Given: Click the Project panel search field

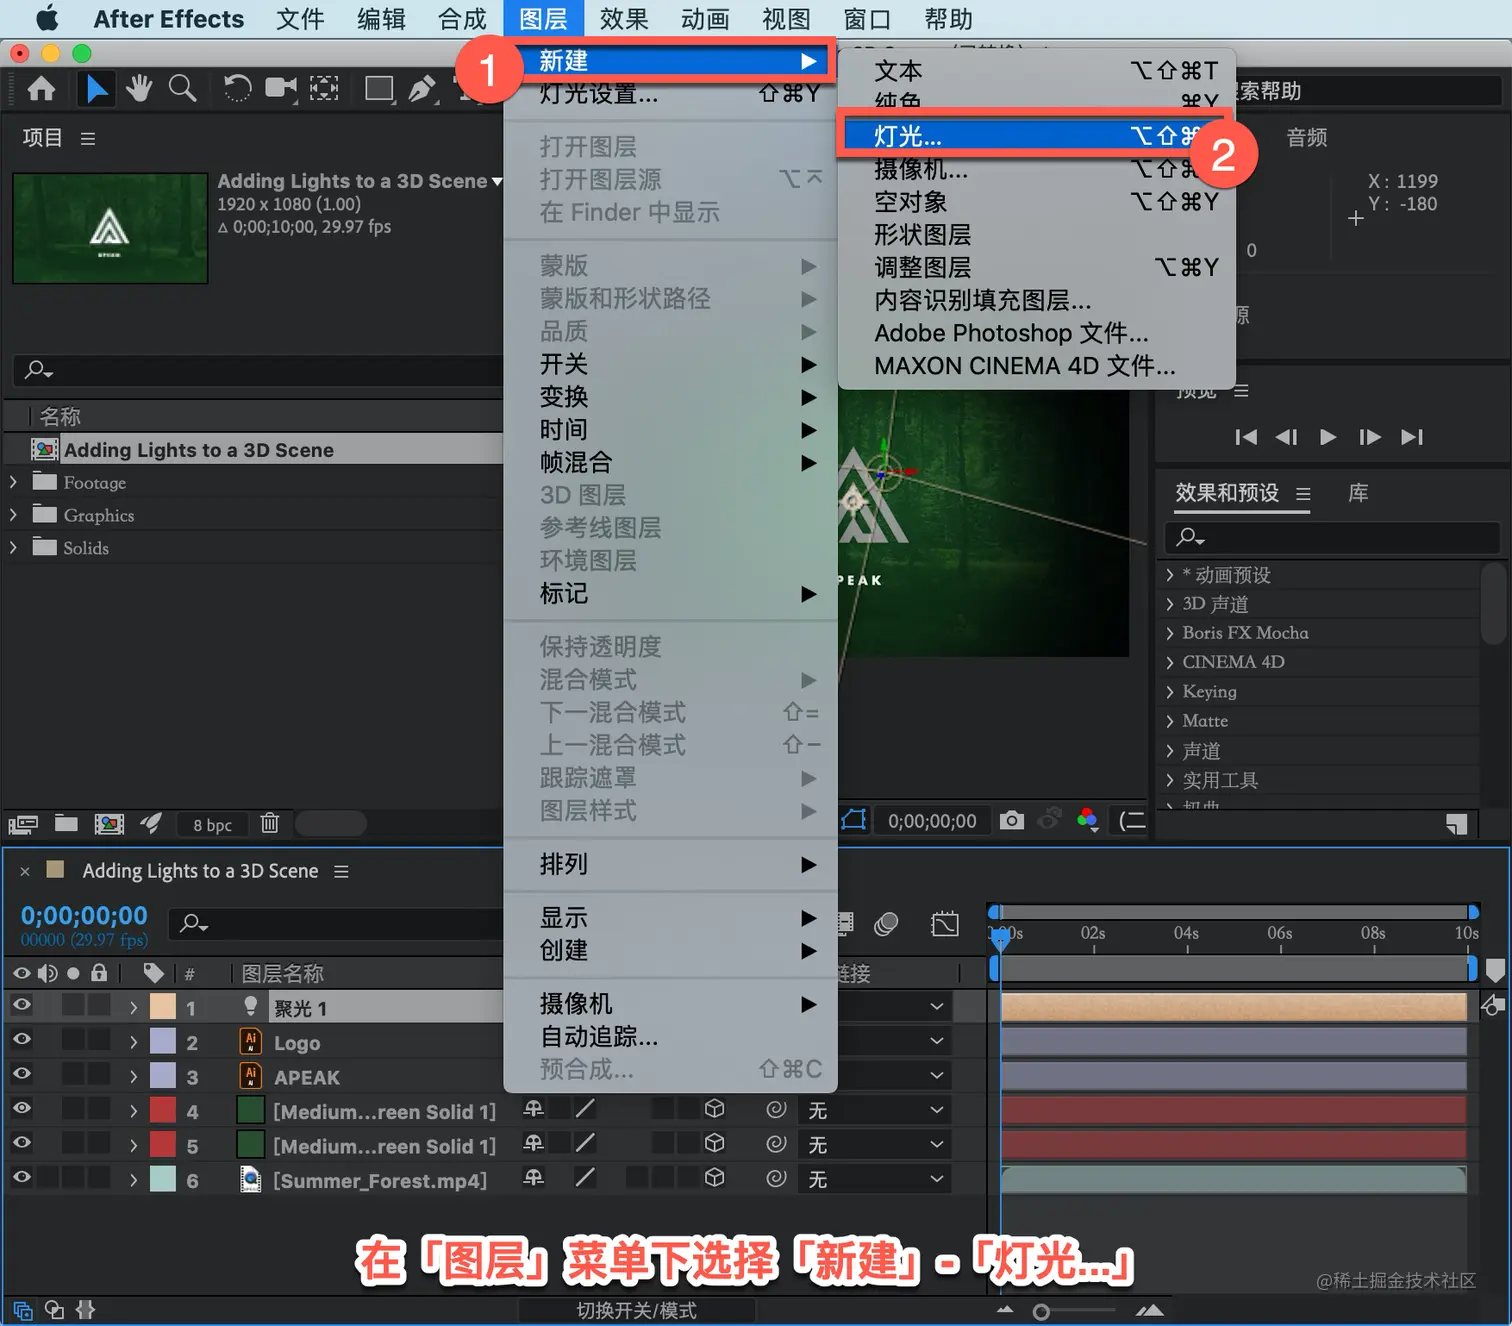Looking at the screenshot, I should 258,370.
